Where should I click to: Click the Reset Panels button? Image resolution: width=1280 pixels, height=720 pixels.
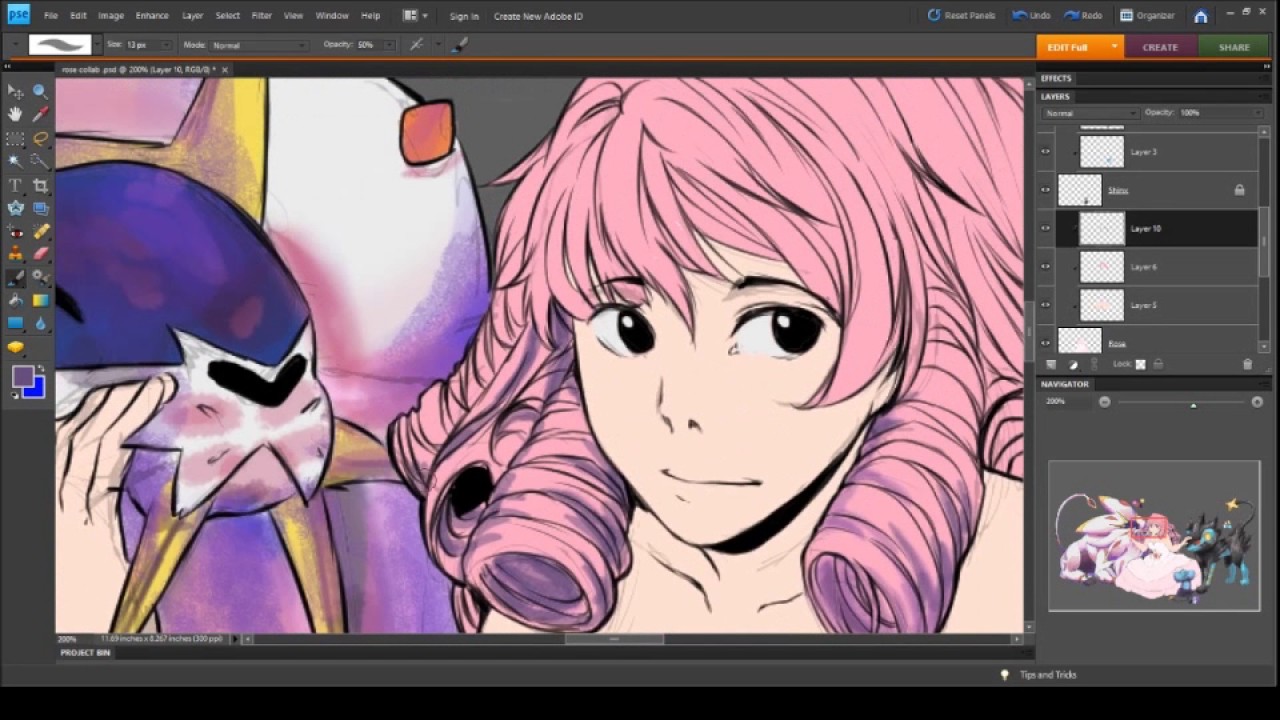961,16
